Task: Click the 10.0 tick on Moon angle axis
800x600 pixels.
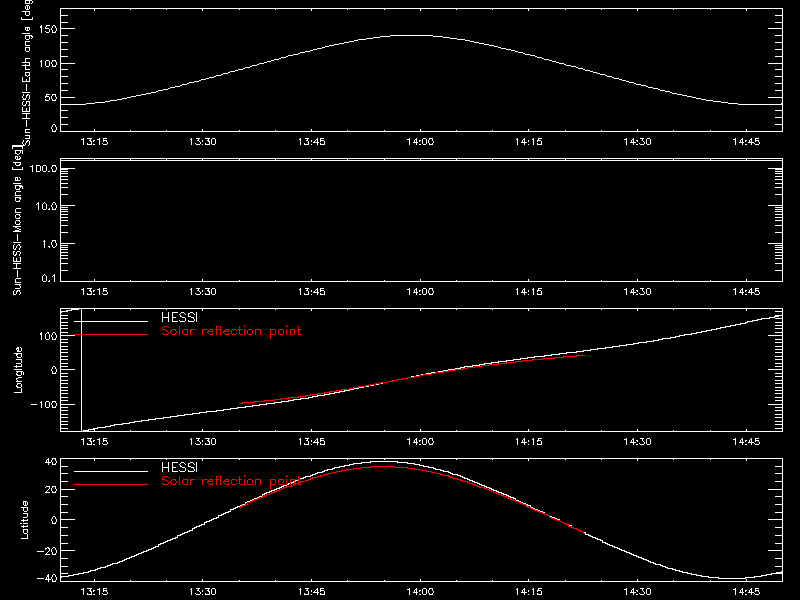Action: click(46, 206)
